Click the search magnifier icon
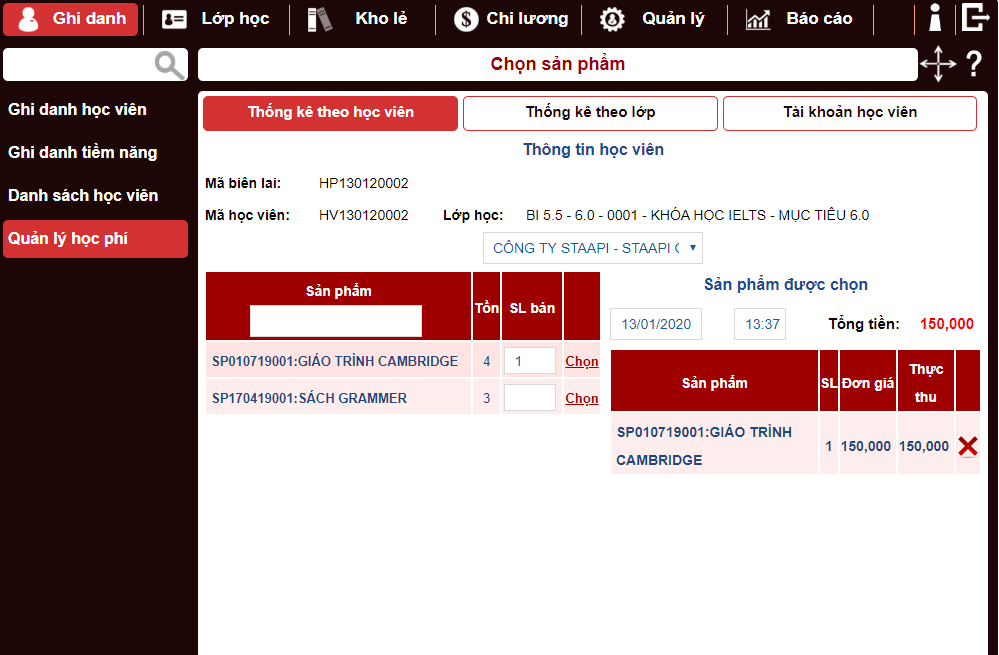Viewport: 999px width, 655px height. tap(170, 66)
